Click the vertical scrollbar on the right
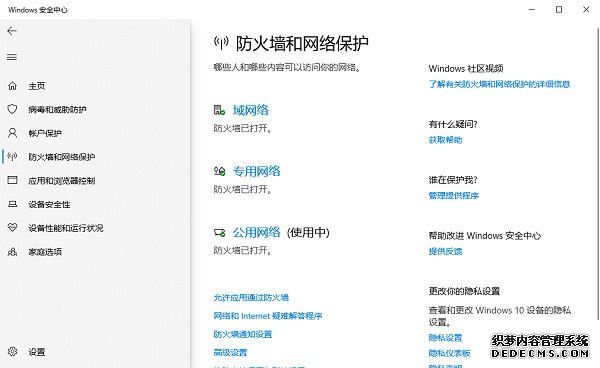Viewport: 600px width, 368px height. [x=598, y=172]
